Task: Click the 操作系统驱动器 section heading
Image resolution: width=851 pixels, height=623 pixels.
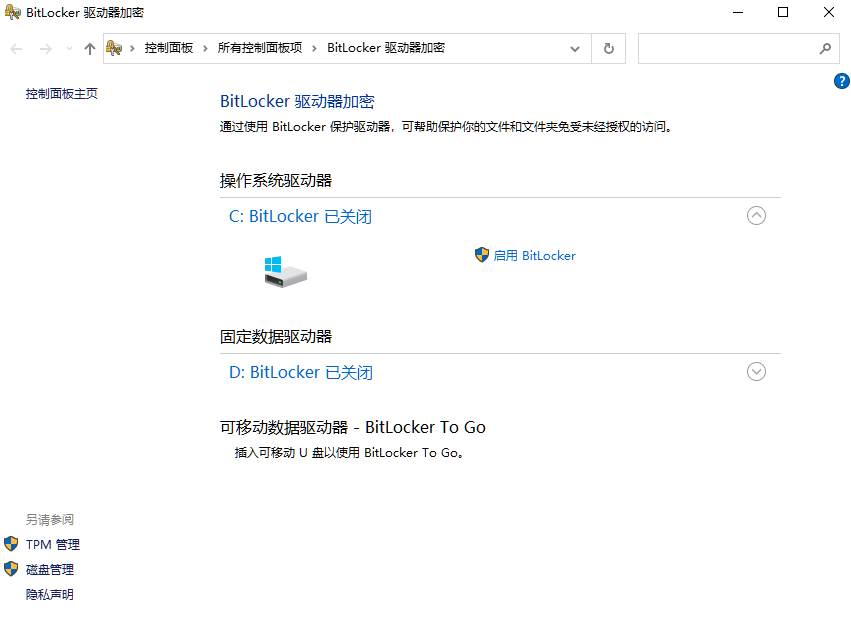Action: pyautogui.click(x=276, y=181)
